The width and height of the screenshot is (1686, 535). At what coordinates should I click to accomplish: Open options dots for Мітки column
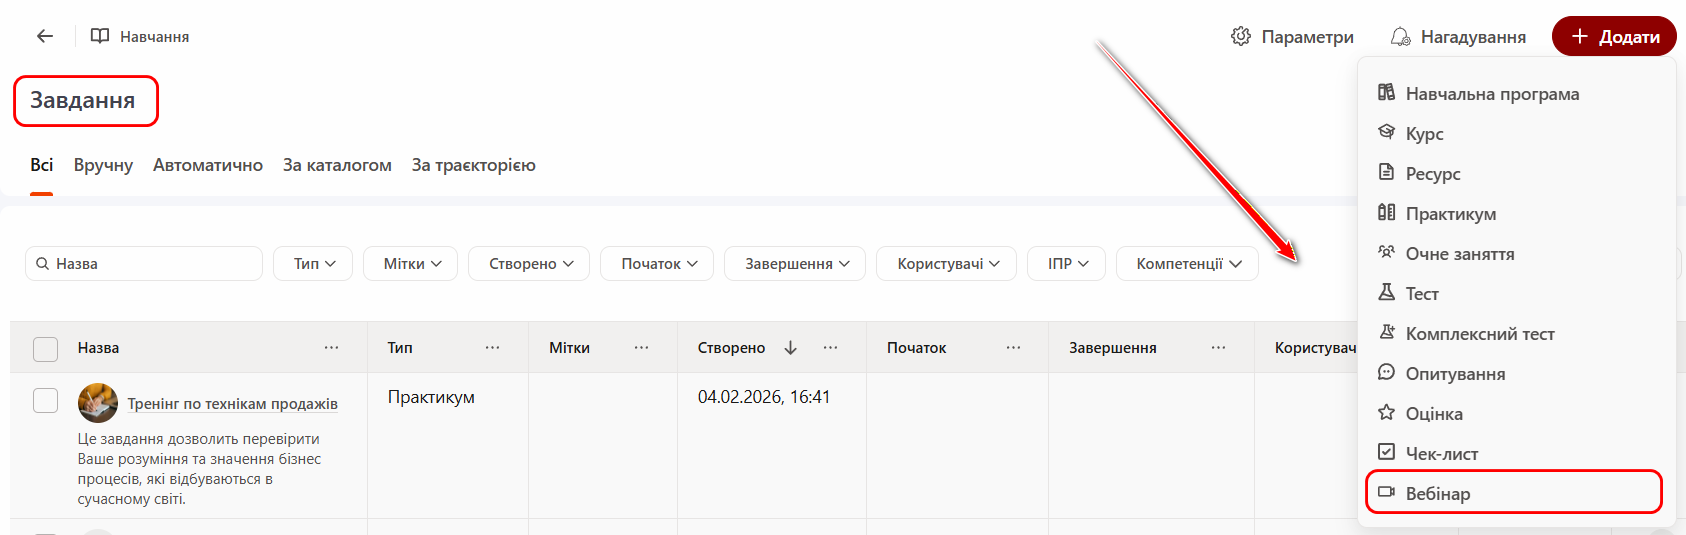[641, 348]
